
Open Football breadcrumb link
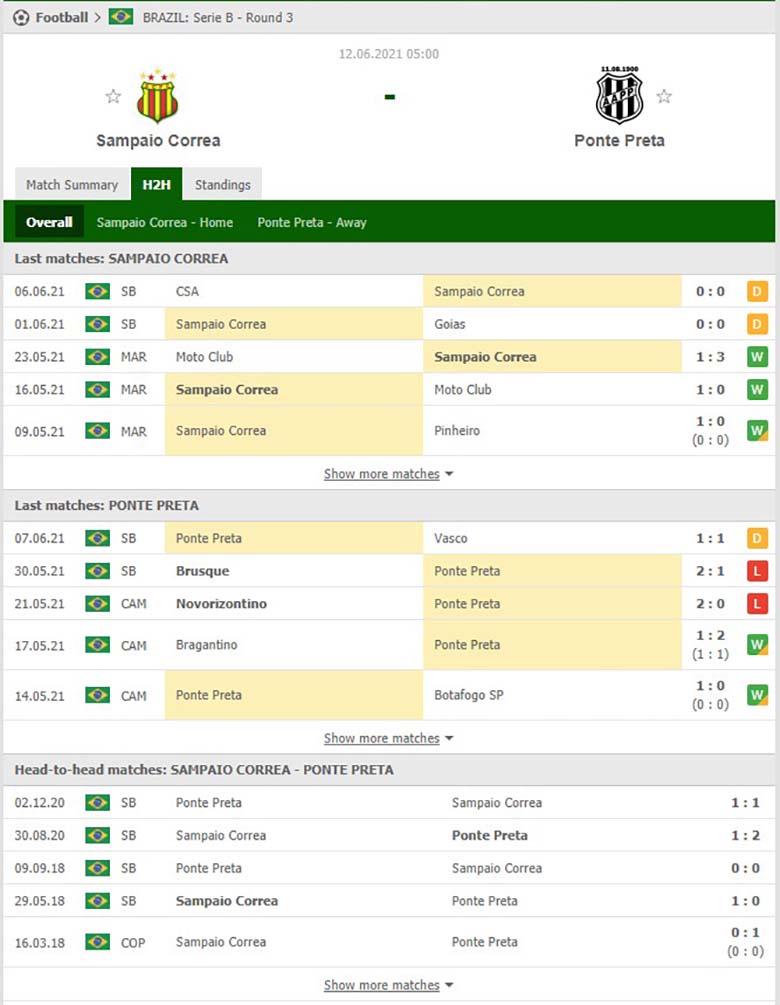(x=62, y=17)
